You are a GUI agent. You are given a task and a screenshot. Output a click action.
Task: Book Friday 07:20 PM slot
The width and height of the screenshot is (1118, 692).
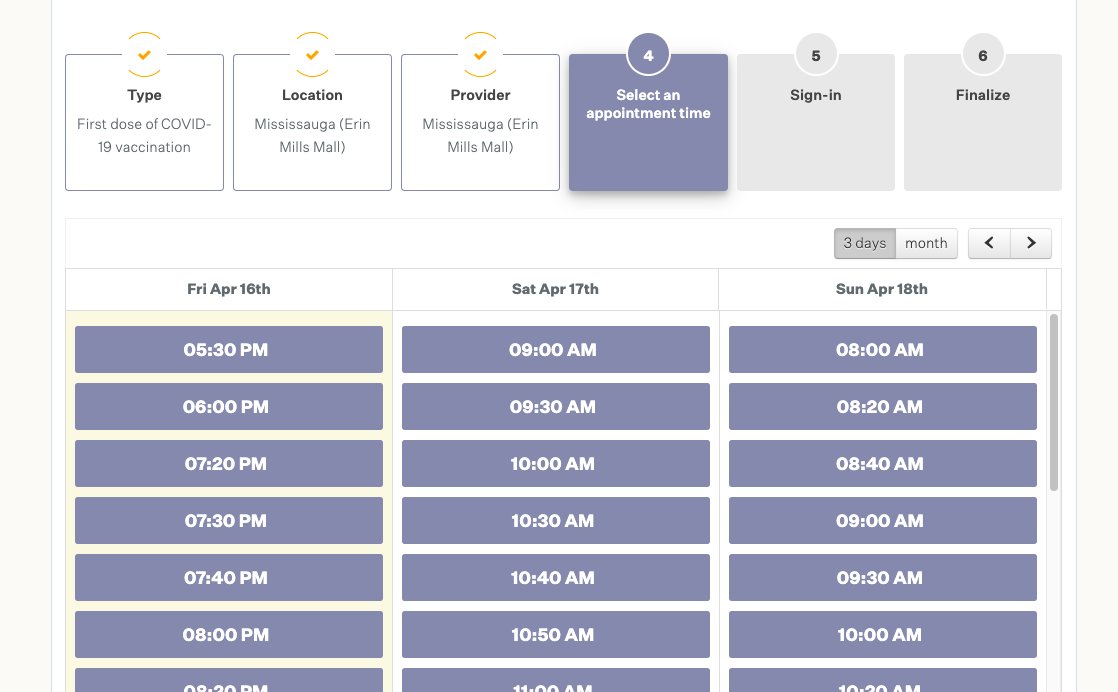[x=229, y=463]
